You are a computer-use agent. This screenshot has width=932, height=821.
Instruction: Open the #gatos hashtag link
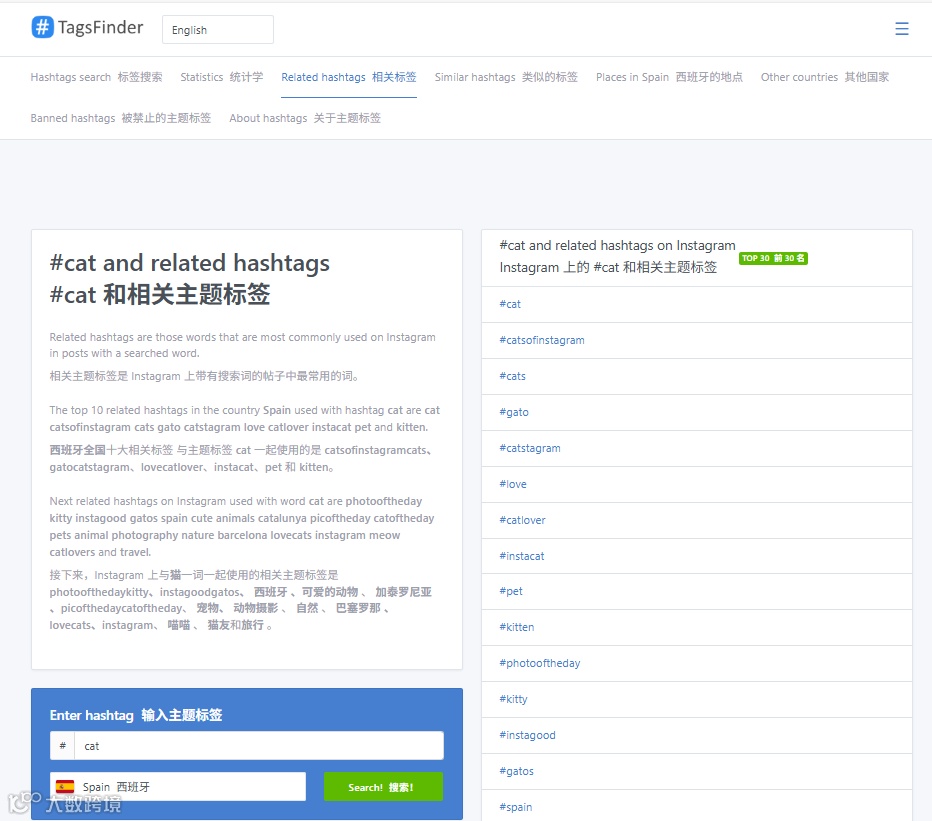pyautogui.click(x=517, y=772)
